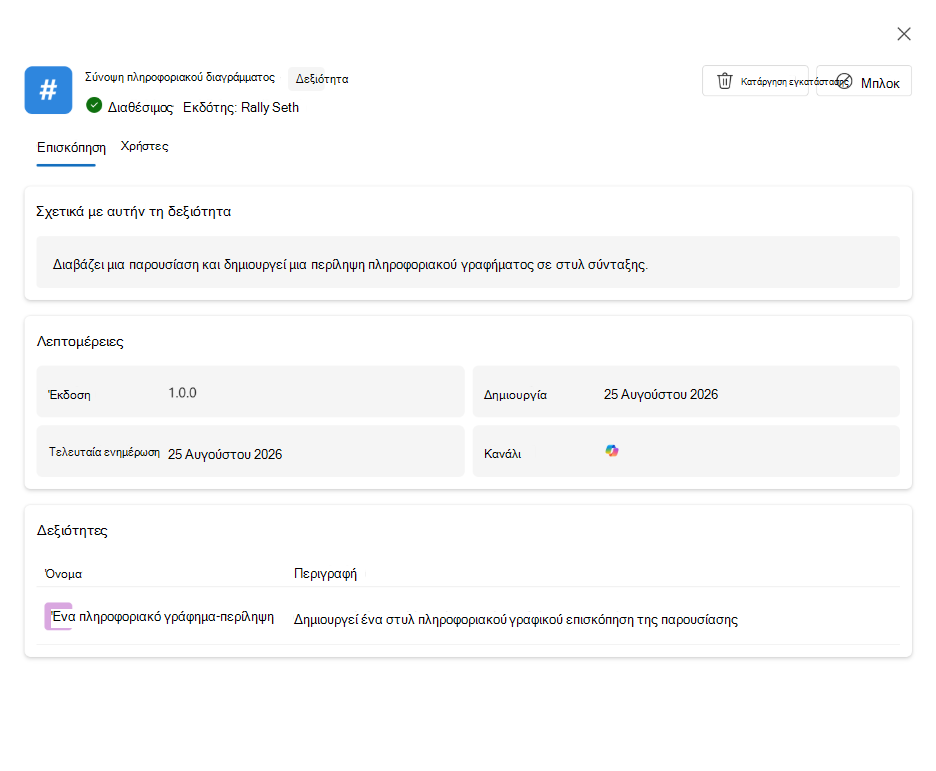Click the Δεξιότητες section heading

click(x=72, y=531)
